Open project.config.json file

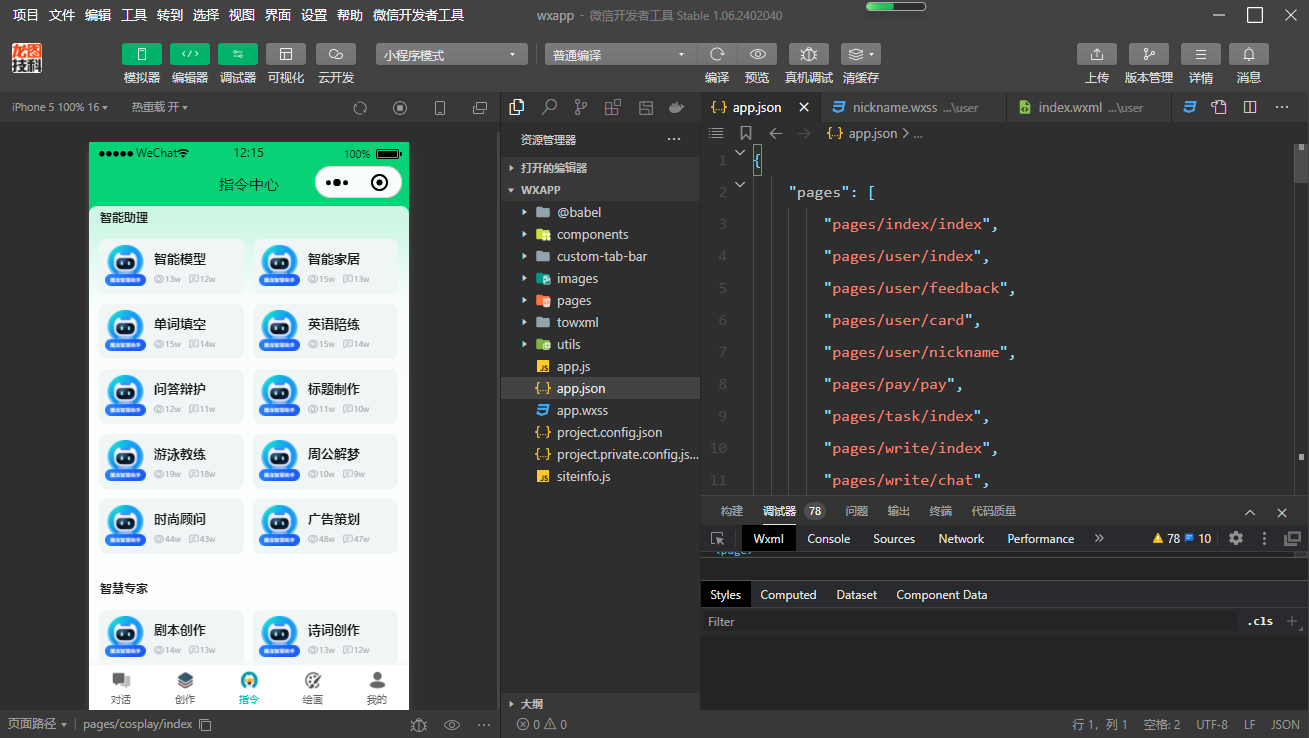pyautogui.click(x=600, y=432)
